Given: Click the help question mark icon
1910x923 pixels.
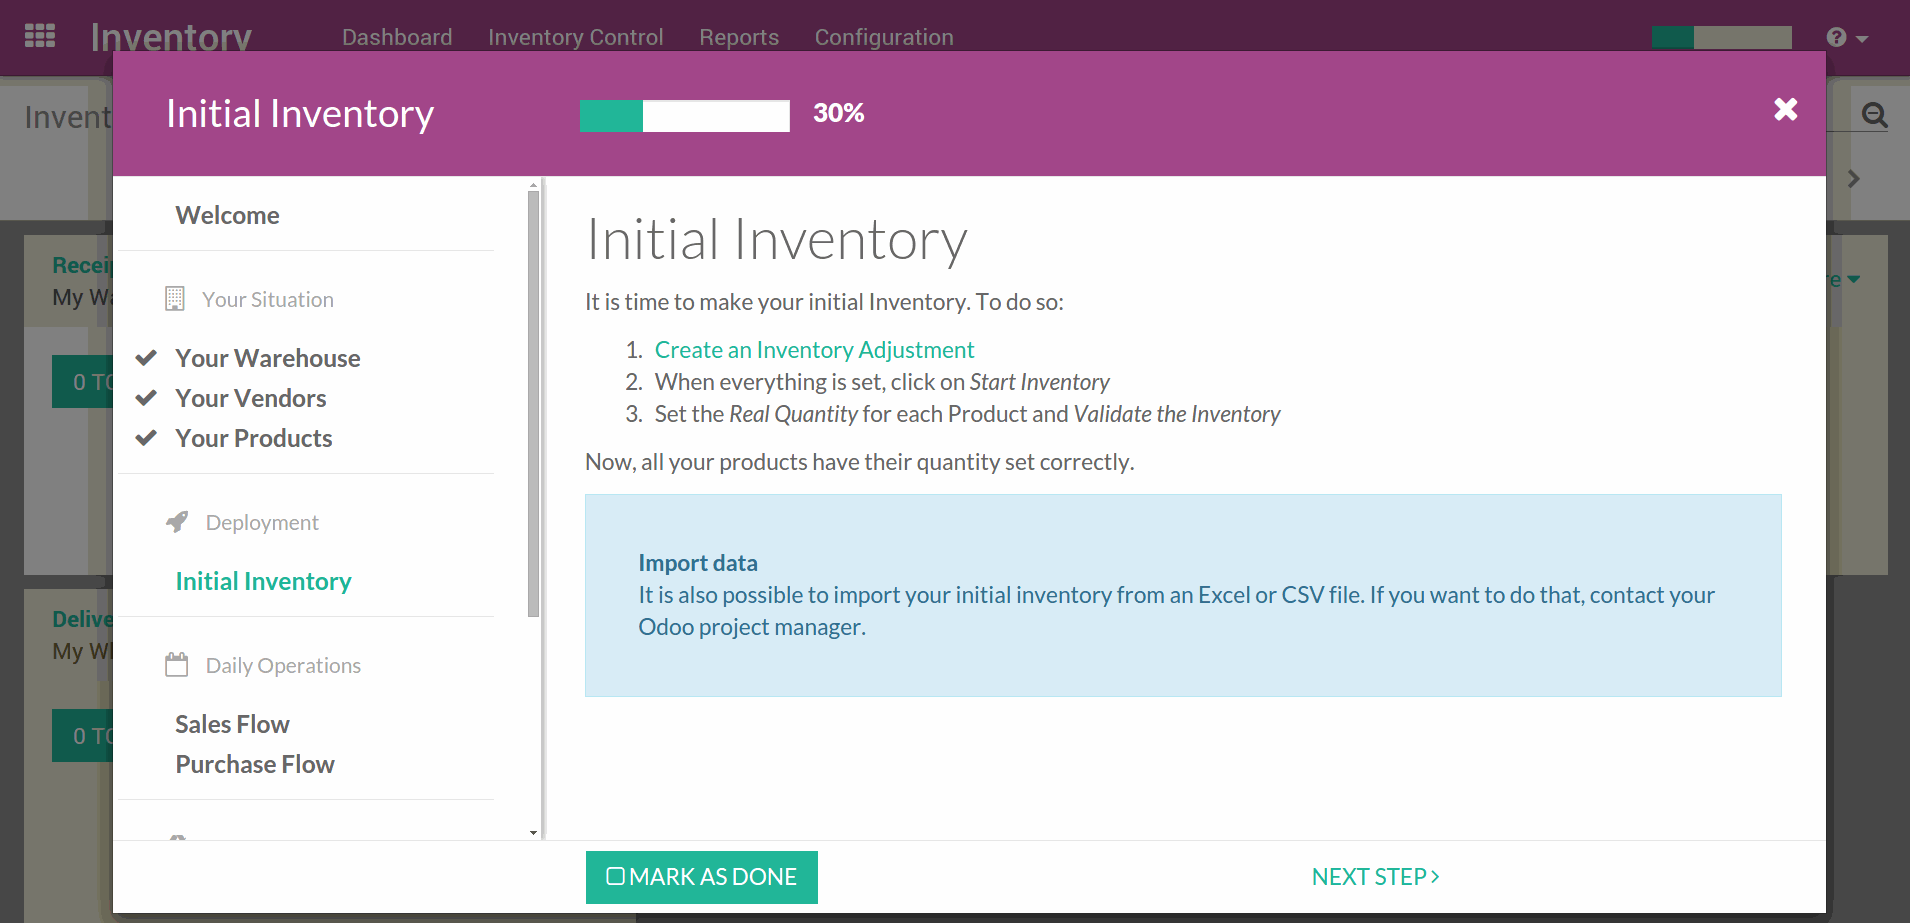Looking at the screenshot, I should point(1836,37).
